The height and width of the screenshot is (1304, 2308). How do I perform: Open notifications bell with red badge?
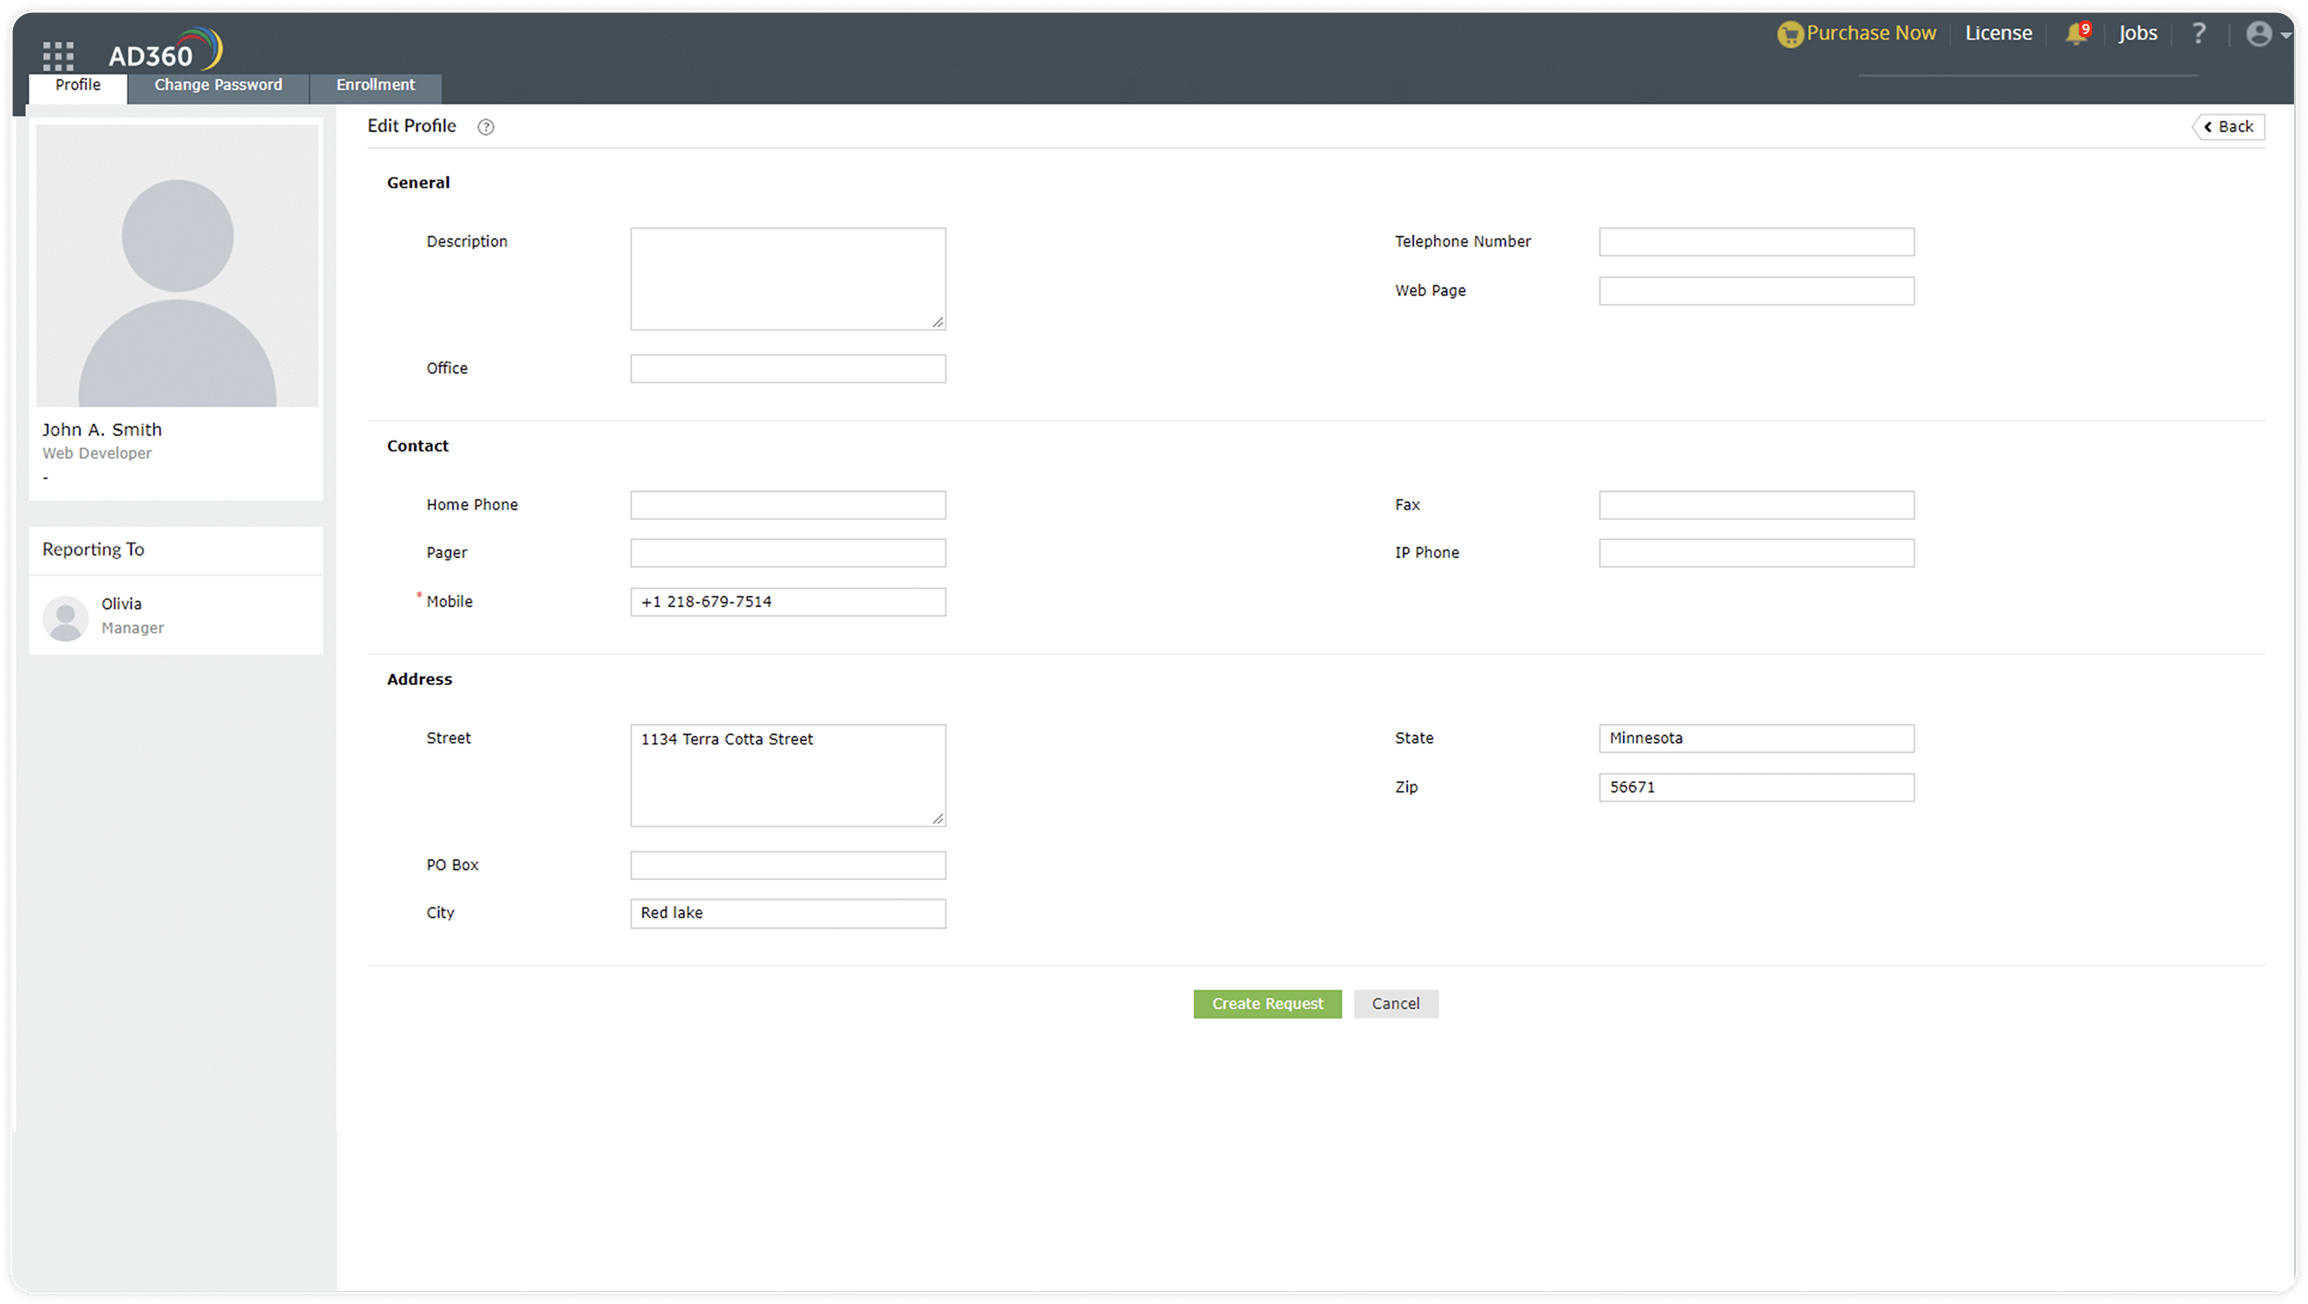[2076, 34]
